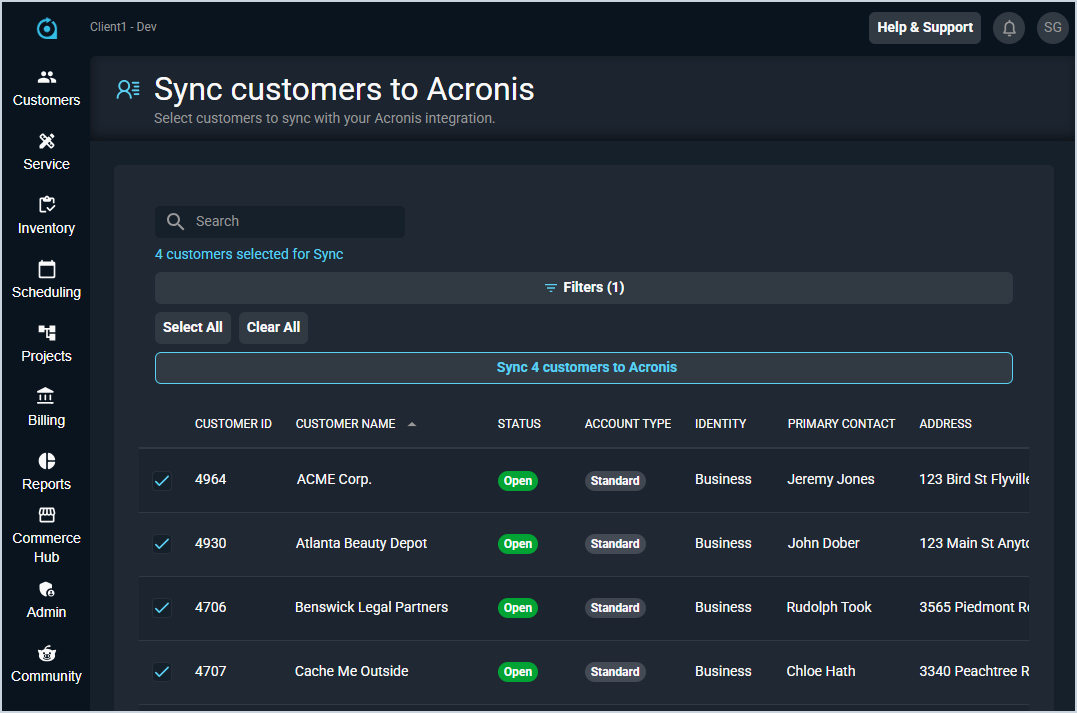Toggle the Benswick Legal Partners checkbox
The width and height of the screenshot is (1077, 713).
[162, 608]
